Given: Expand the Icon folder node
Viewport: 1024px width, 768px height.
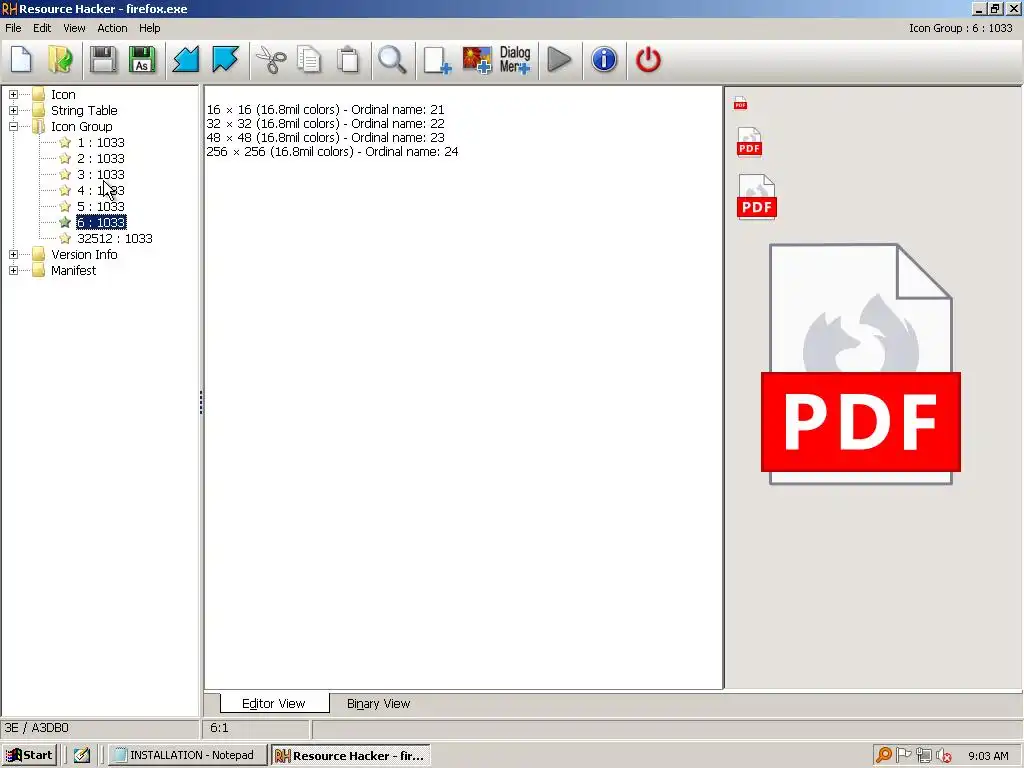Looking at the screenshot, I should 13,95.
